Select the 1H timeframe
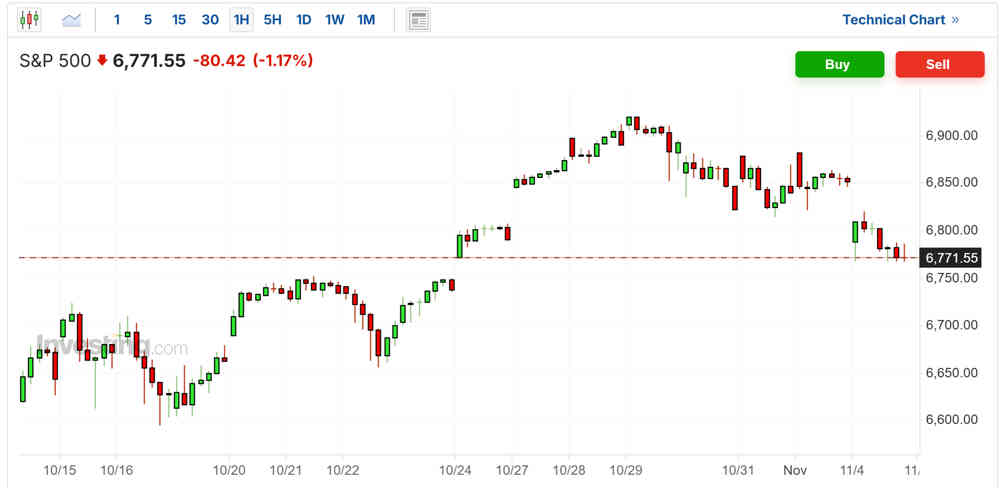The image size is (1000, 488). pos(241,19)
